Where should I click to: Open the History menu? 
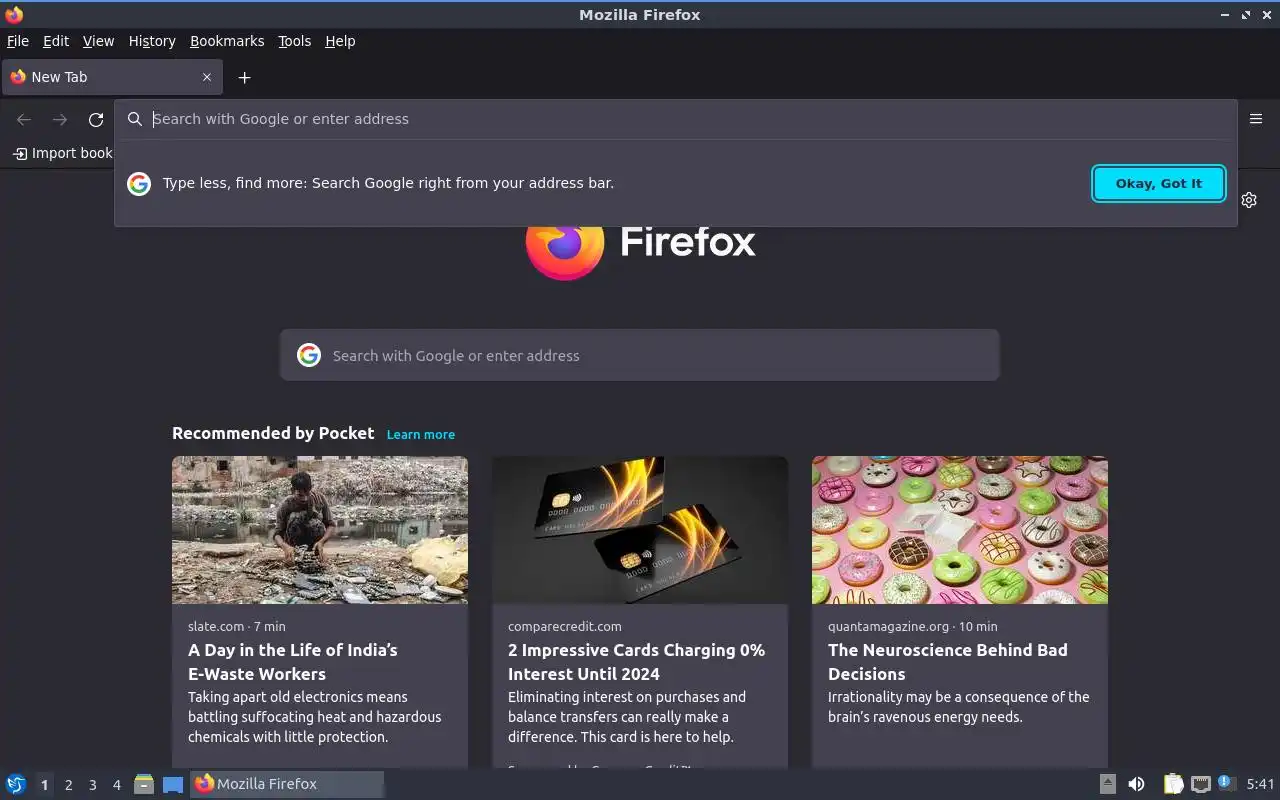tap(152, 41)
